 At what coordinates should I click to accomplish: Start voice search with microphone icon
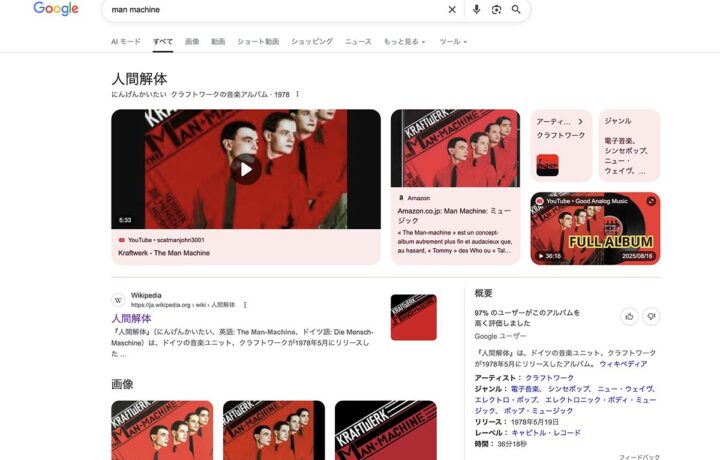pos(476,10)
